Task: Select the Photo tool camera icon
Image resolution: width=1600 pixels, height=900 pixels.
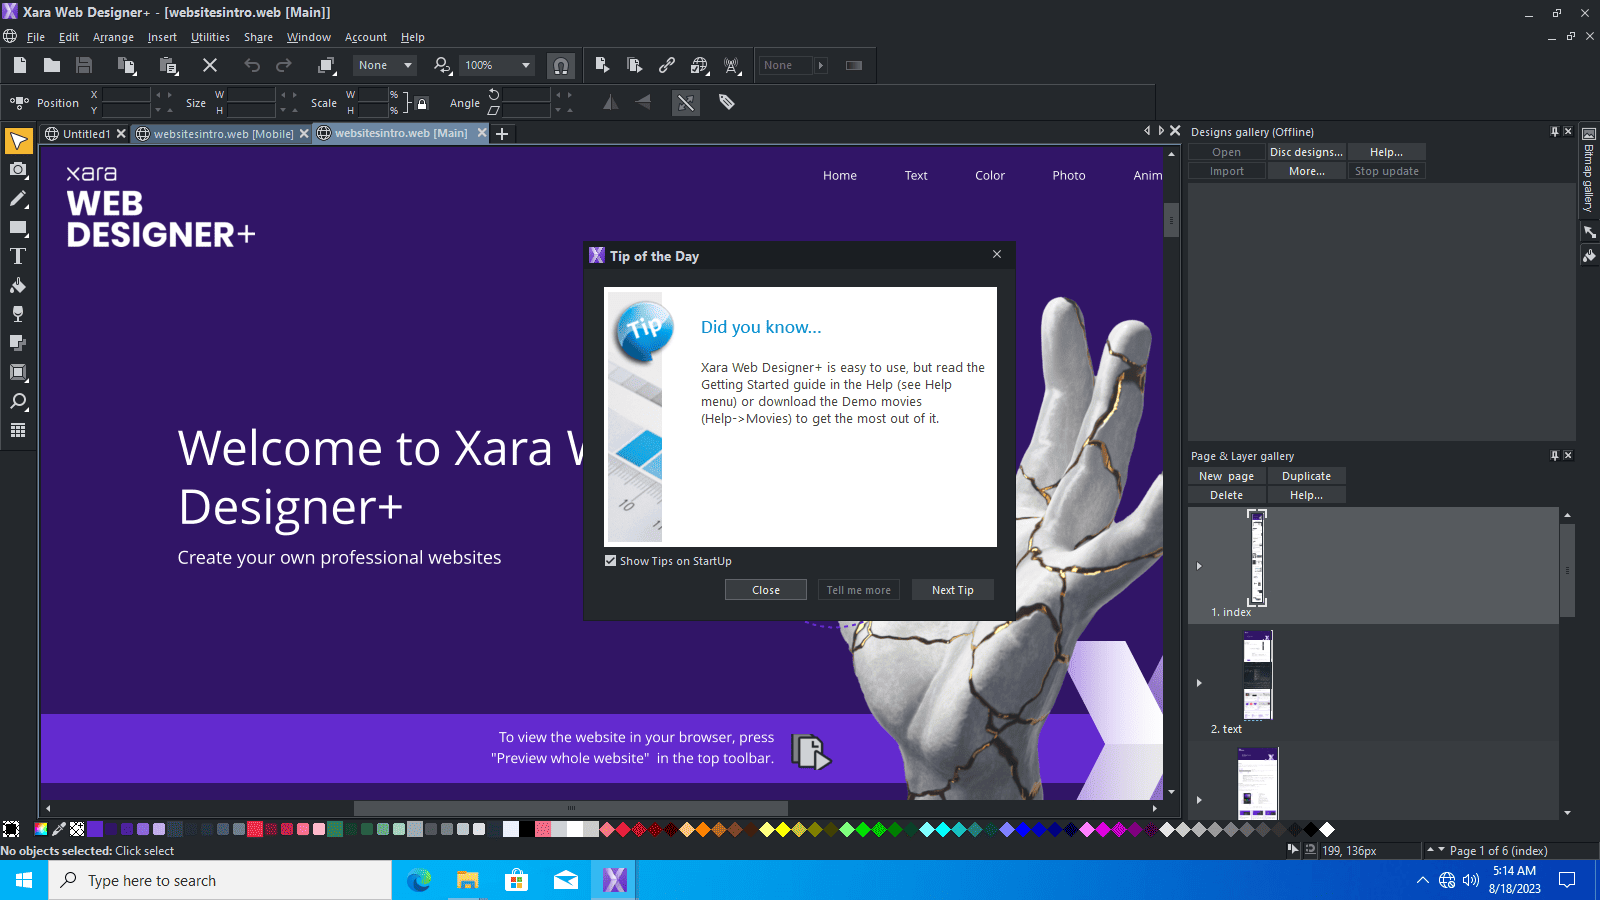Action: tap(18, 170)
